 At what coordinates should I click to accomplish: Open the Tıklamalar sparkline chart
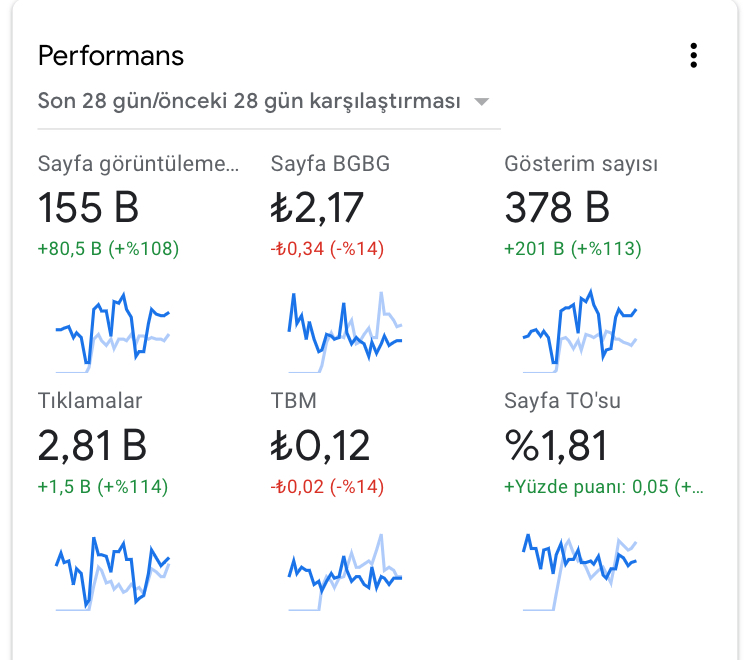point(112,573)
